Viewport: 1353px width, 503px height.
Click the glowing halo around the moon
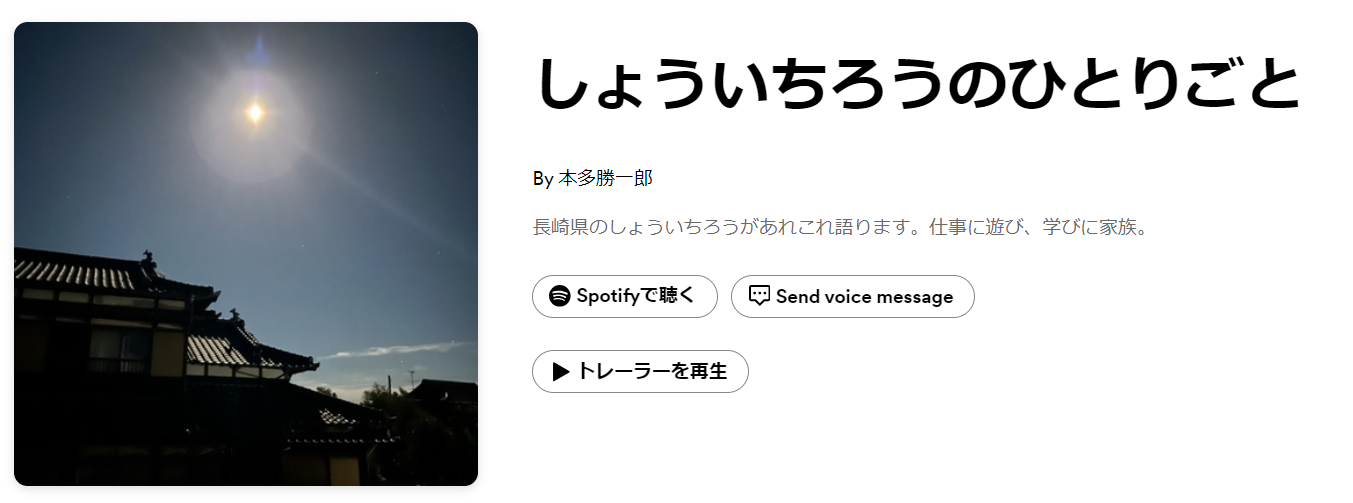[255, 113]
